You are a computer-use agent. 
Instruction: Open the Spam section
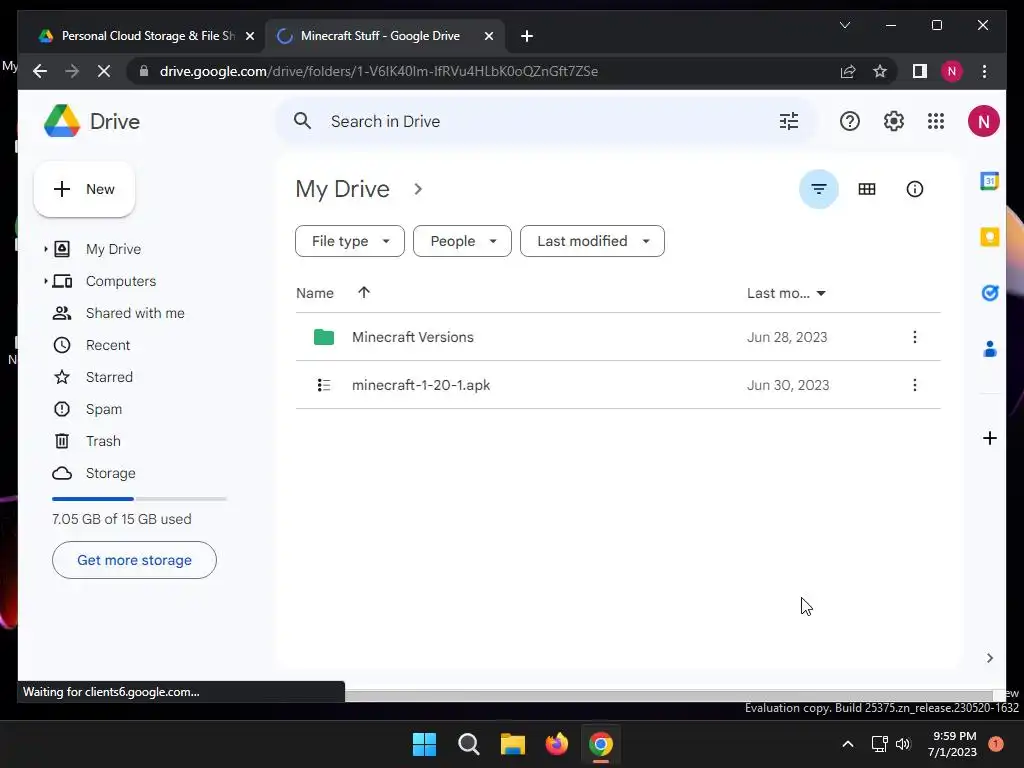(104, 409)
